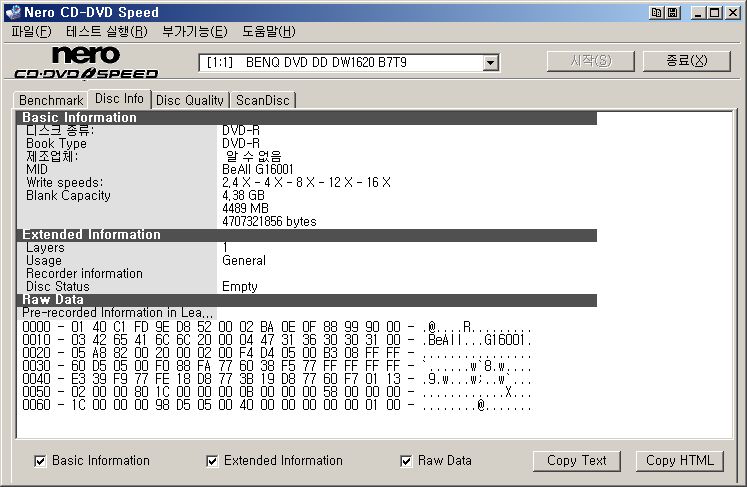Click the raw data row 0050

coord(276,392)
